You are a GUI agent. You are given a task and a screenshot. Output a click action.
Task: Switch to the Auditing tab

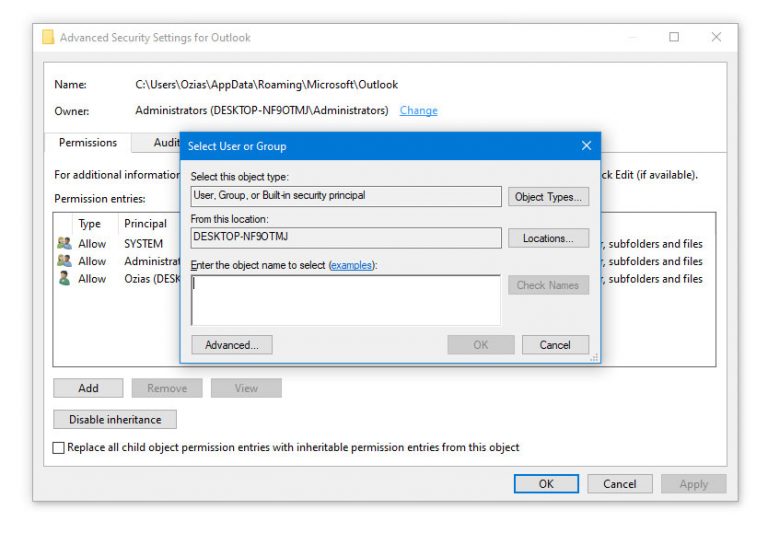click(166, 143)
